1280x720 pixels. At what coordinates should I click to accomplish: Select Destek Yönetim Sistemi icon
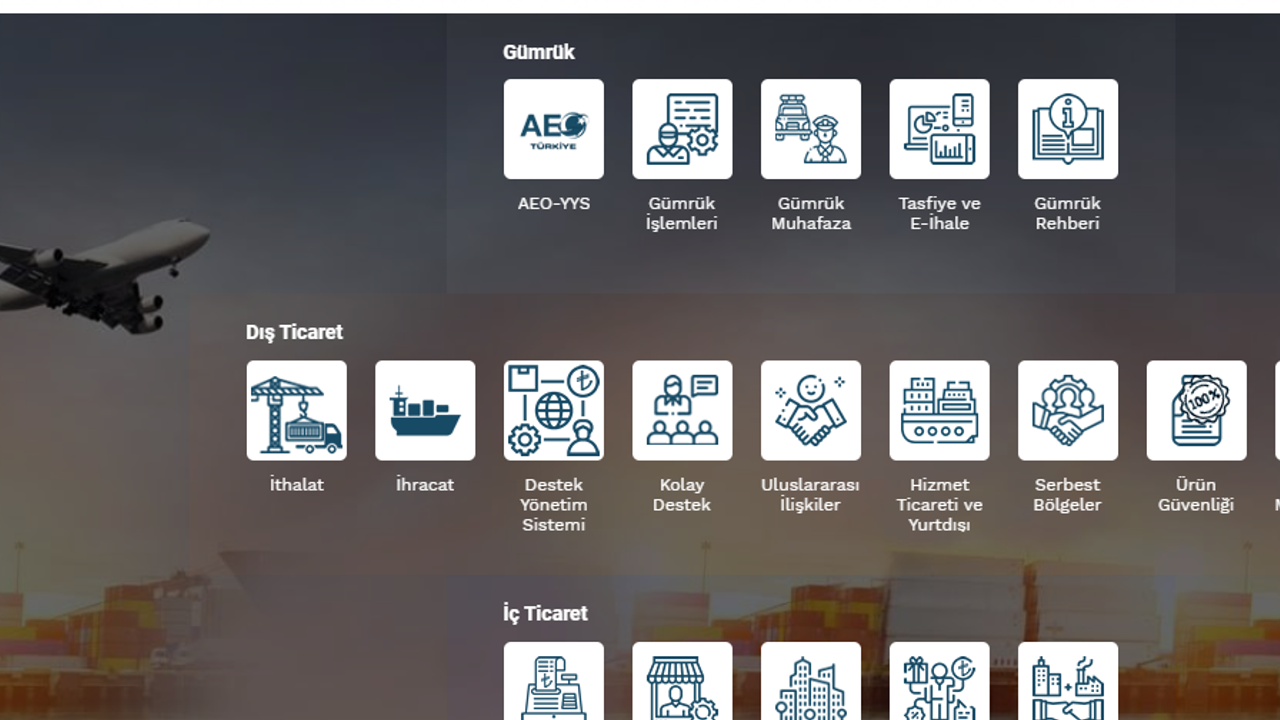[553, 410]
